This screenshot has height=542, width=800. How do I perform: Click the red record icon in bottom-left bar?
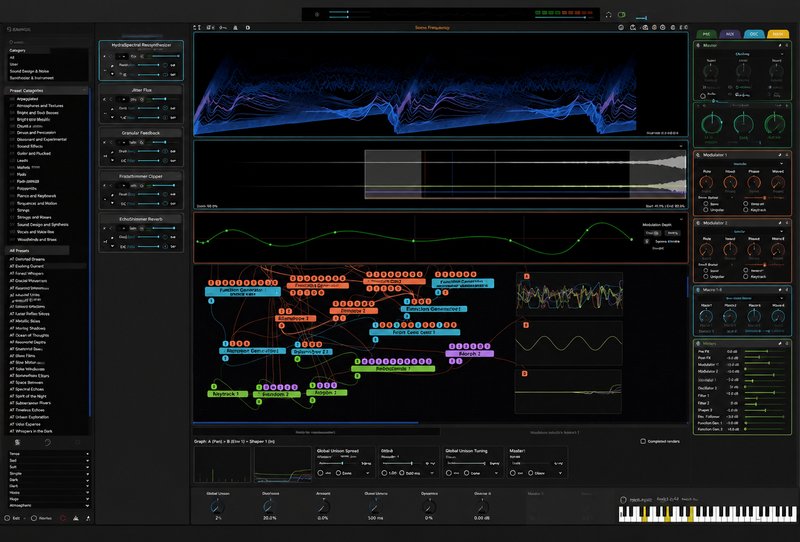click(x=63, y=518)
